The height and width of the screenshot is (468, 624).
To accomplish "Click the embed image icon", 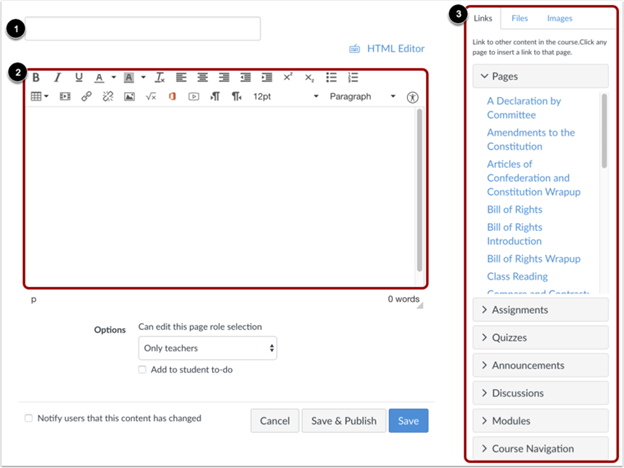I will [129, 96].
